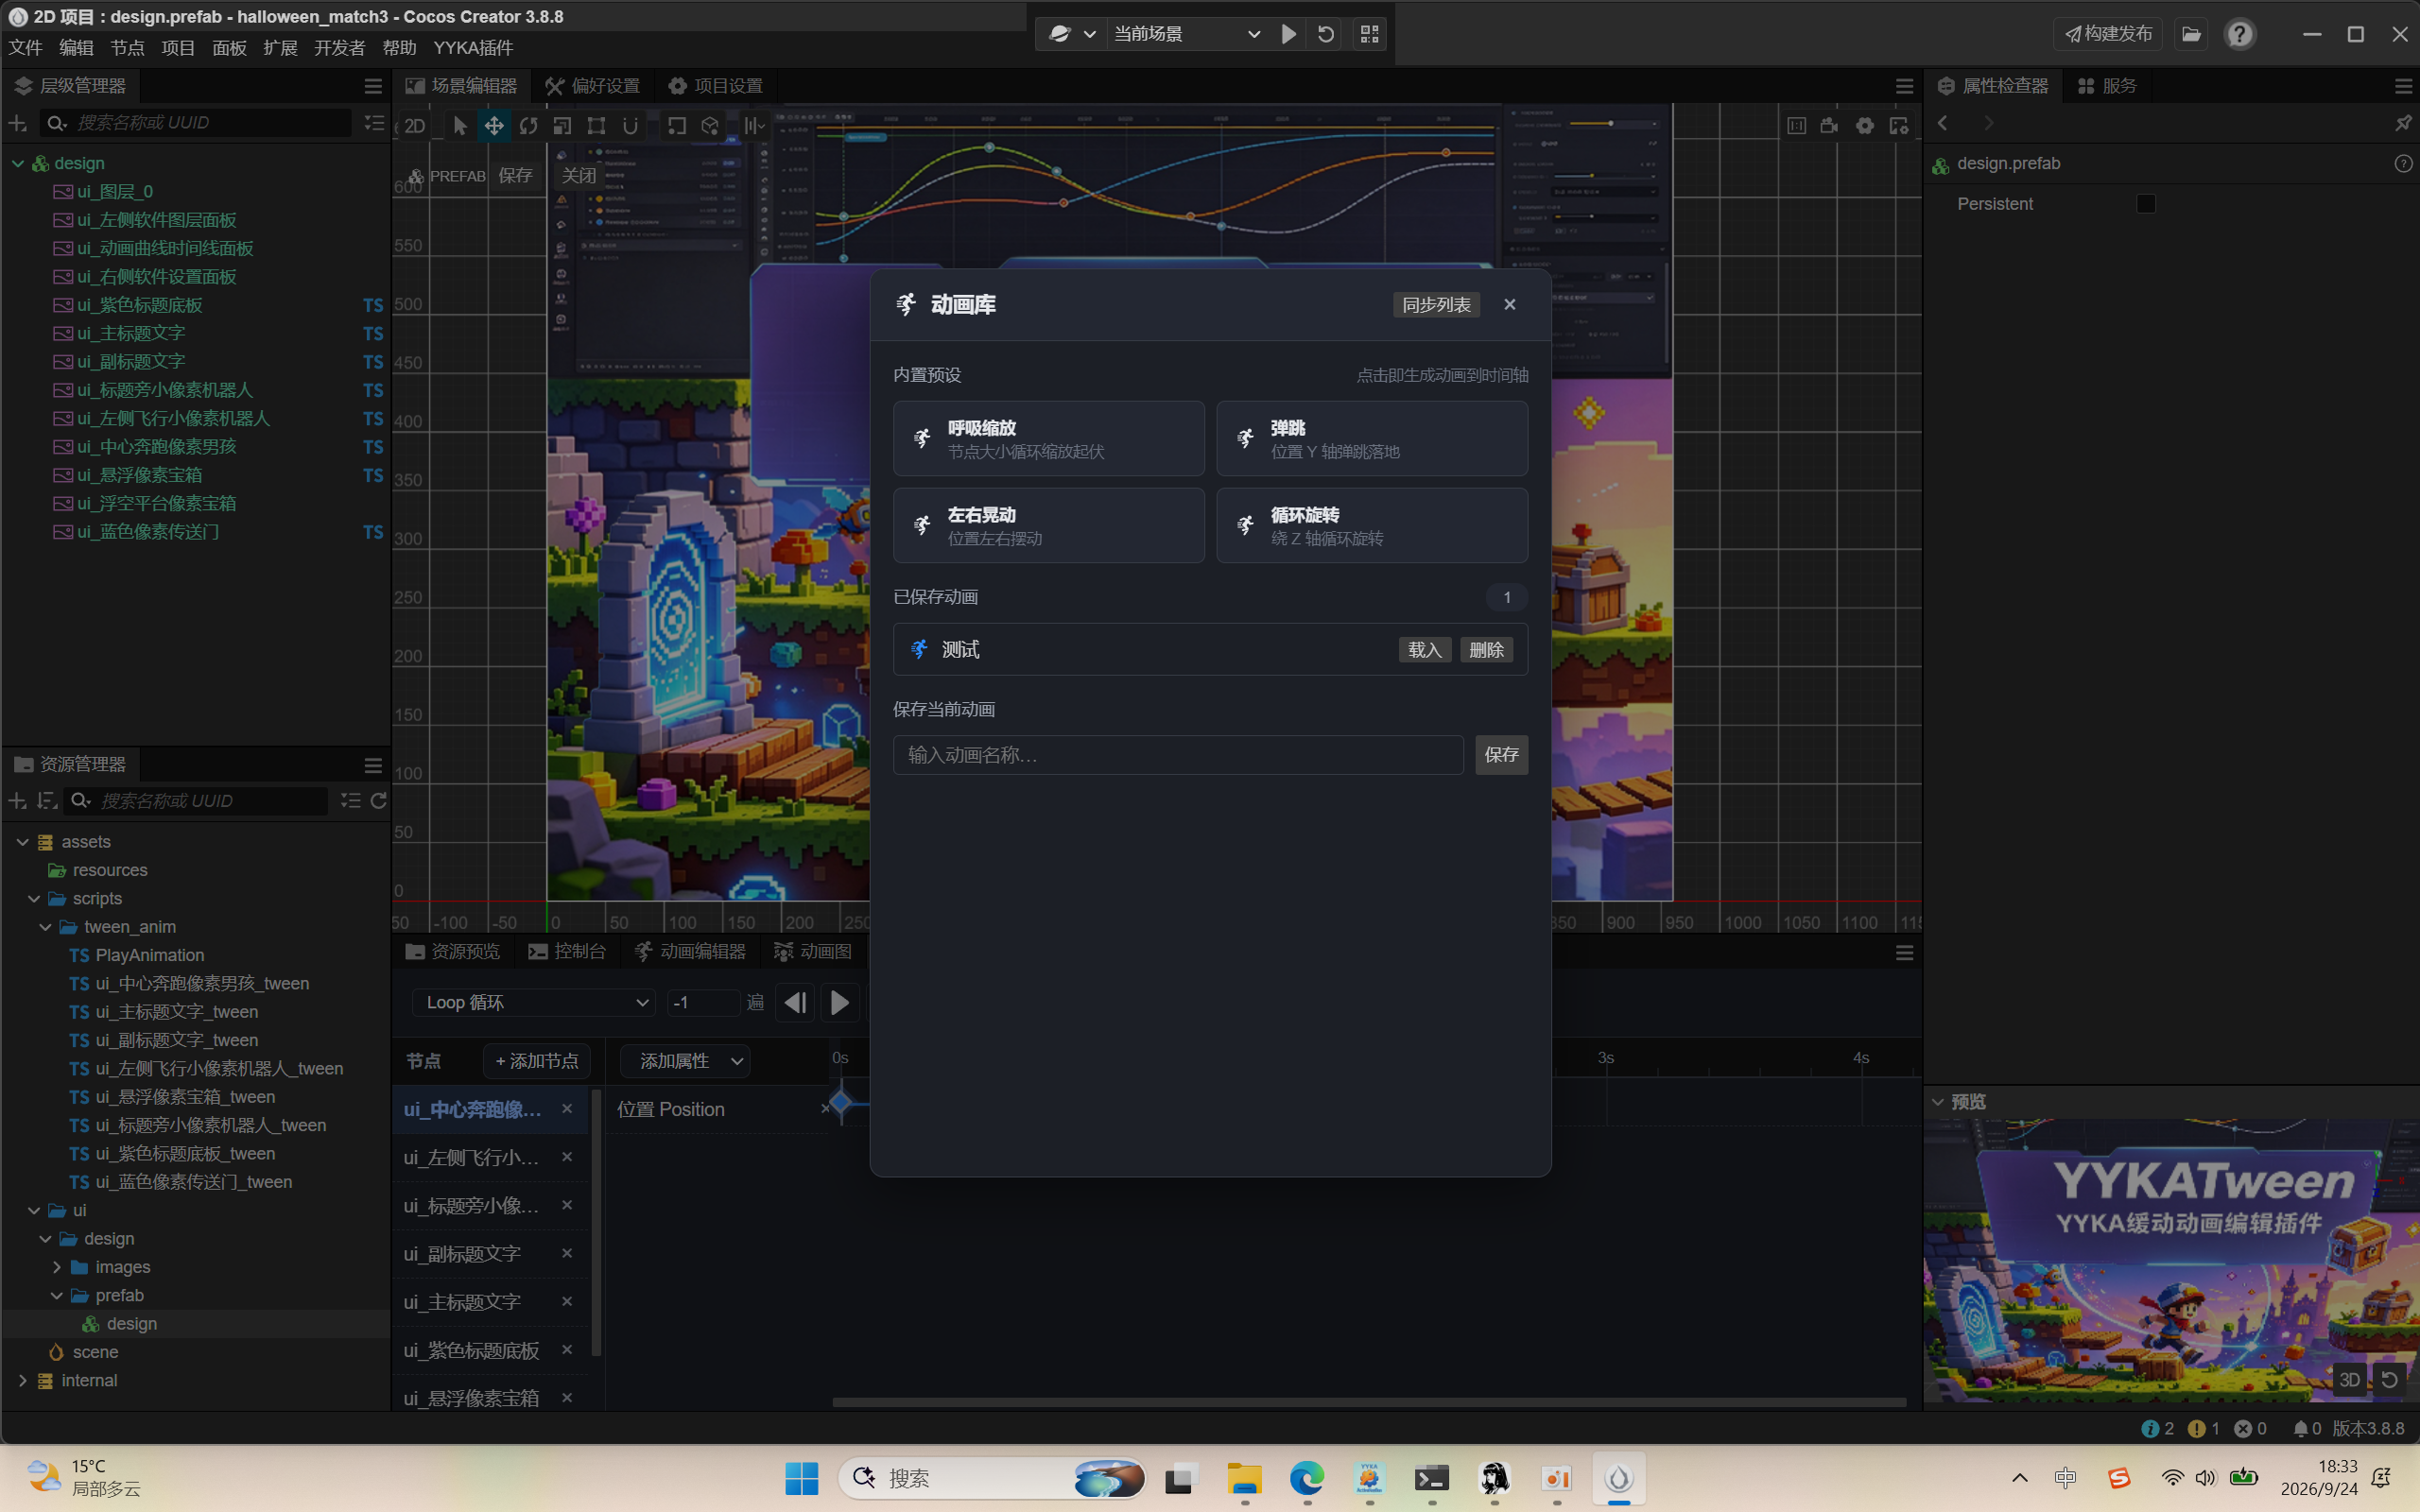Open the Loop 循环 dropdown

click(x=534, y=1002)
